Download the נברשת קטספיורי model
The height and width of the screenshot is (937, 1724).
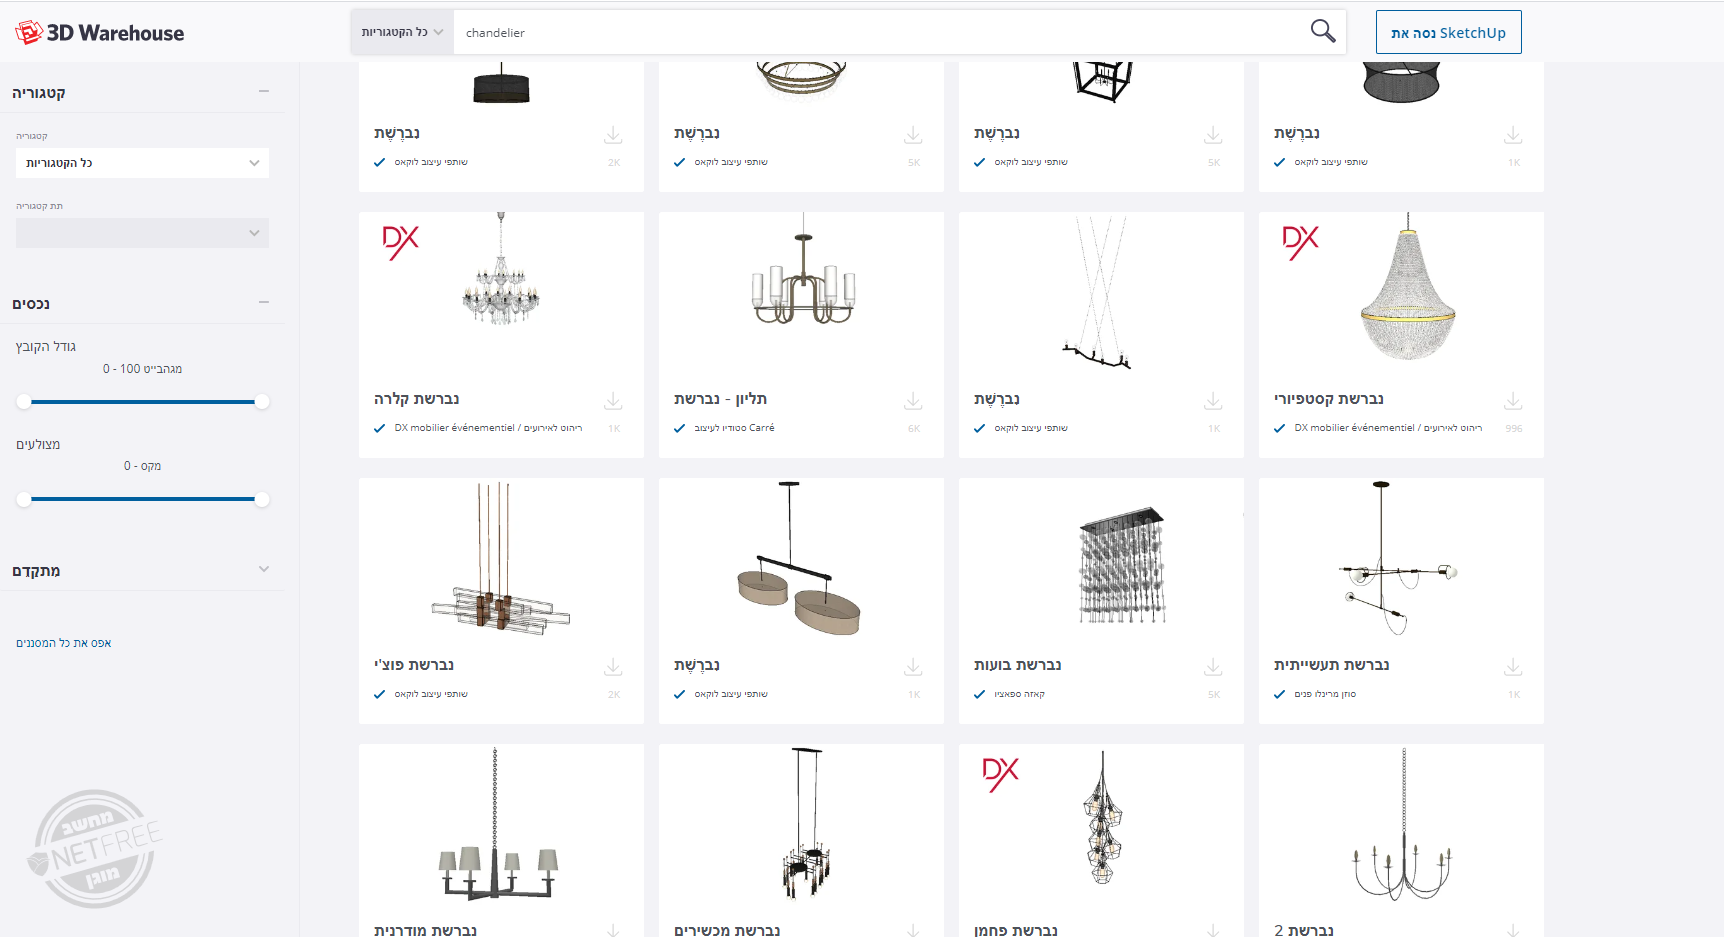pyautogui.click(x=1513, y=401)
